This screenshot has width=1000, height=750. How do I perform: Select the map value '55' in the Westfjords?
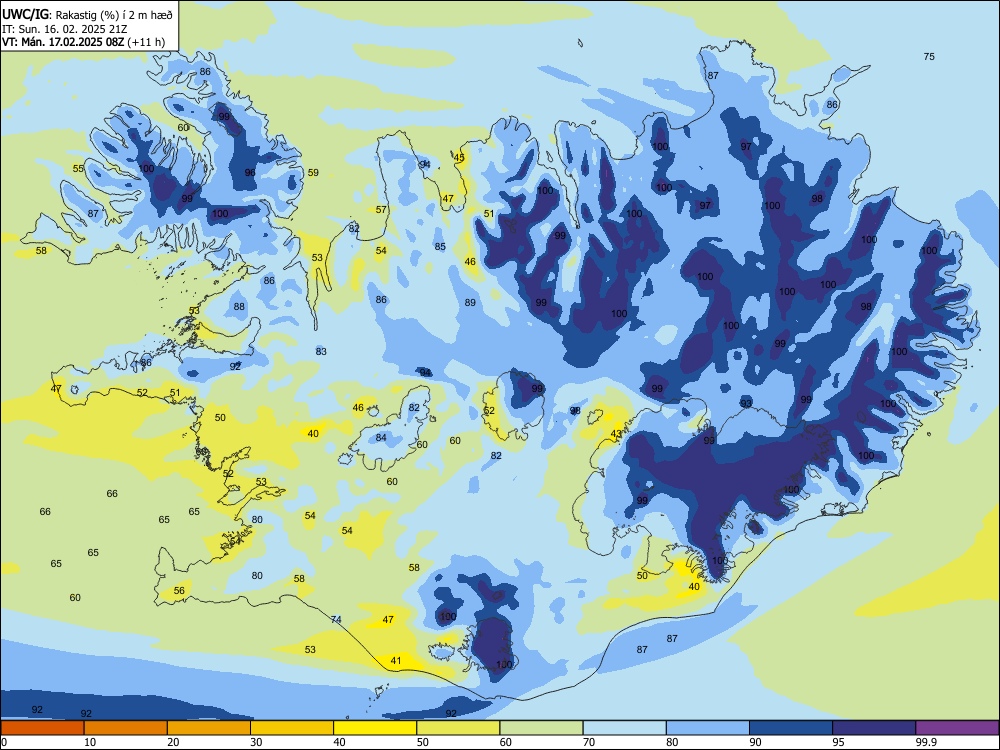[x=78, y=168]
